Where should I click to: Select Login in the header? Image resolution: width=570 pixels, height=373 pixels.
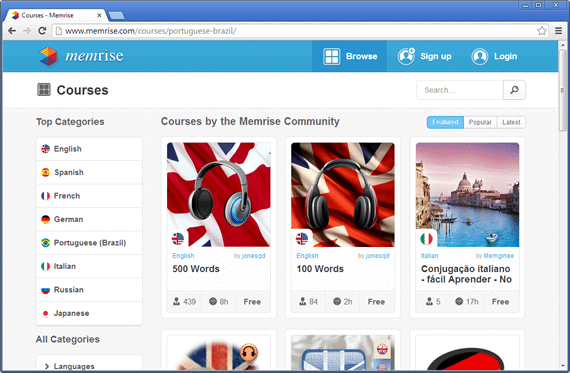[494, 56]
